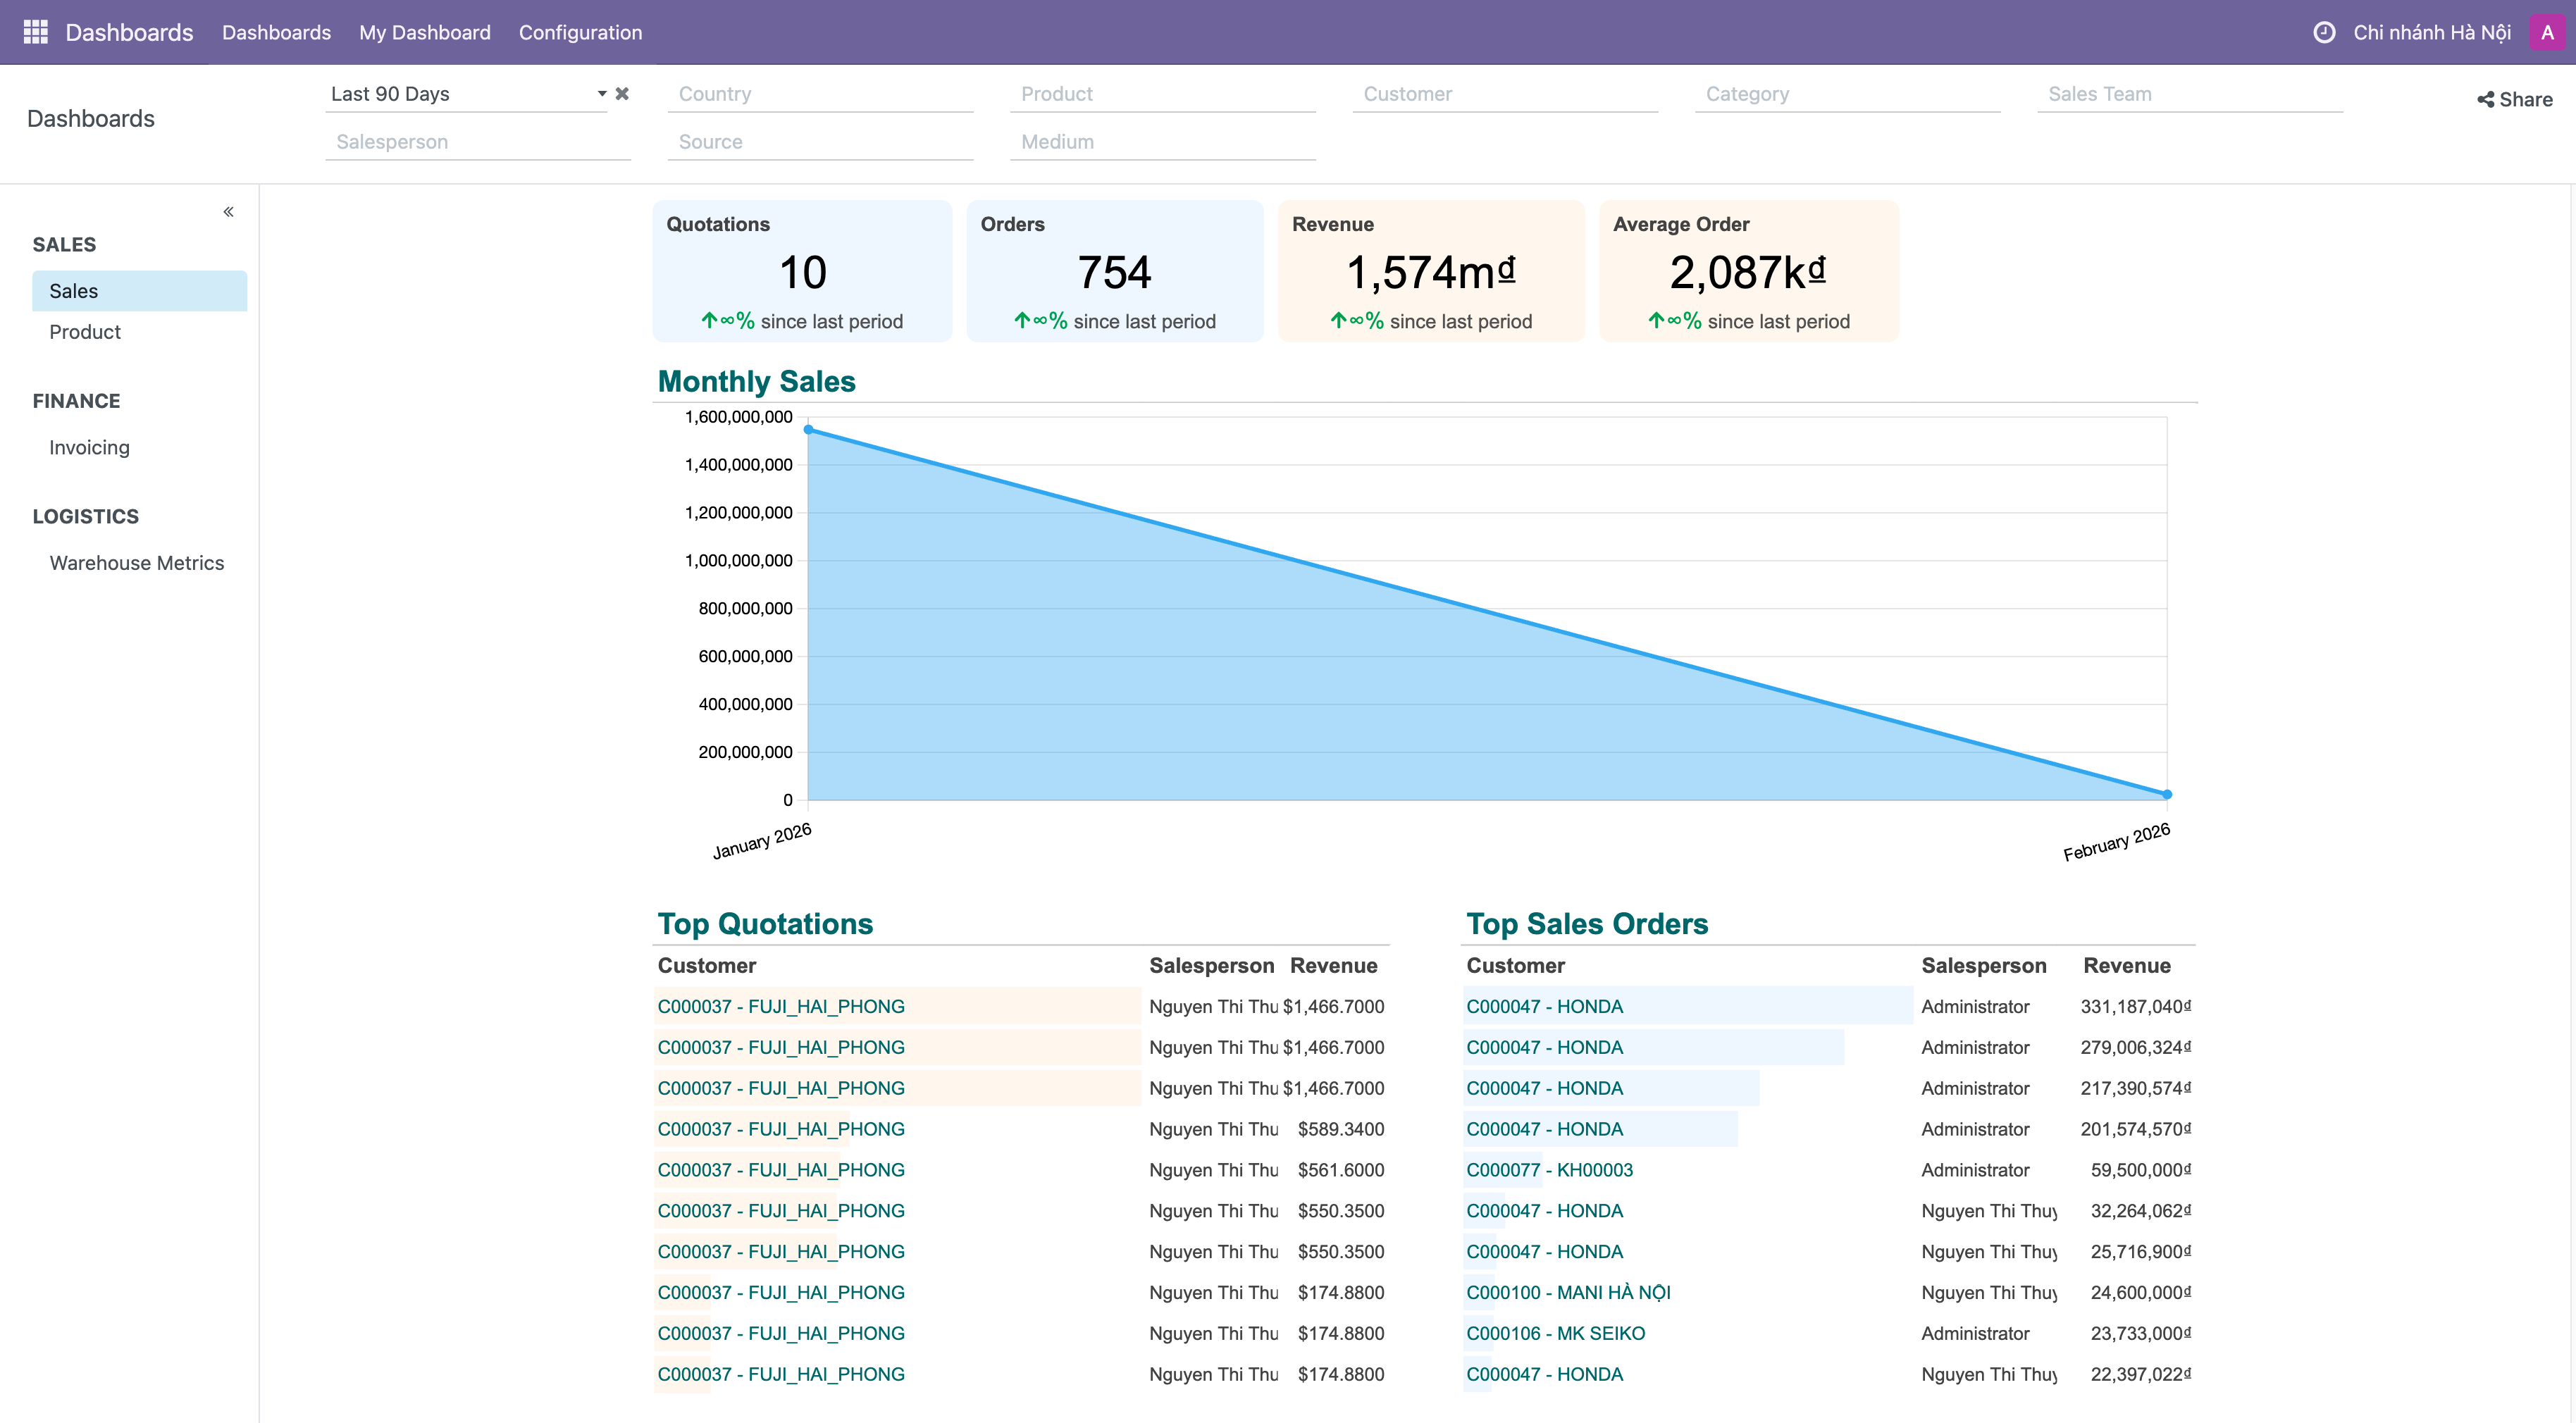The image size is (2576, 1423).
Task: Open the Invoicing dashboard
Action: click(89, 447)
